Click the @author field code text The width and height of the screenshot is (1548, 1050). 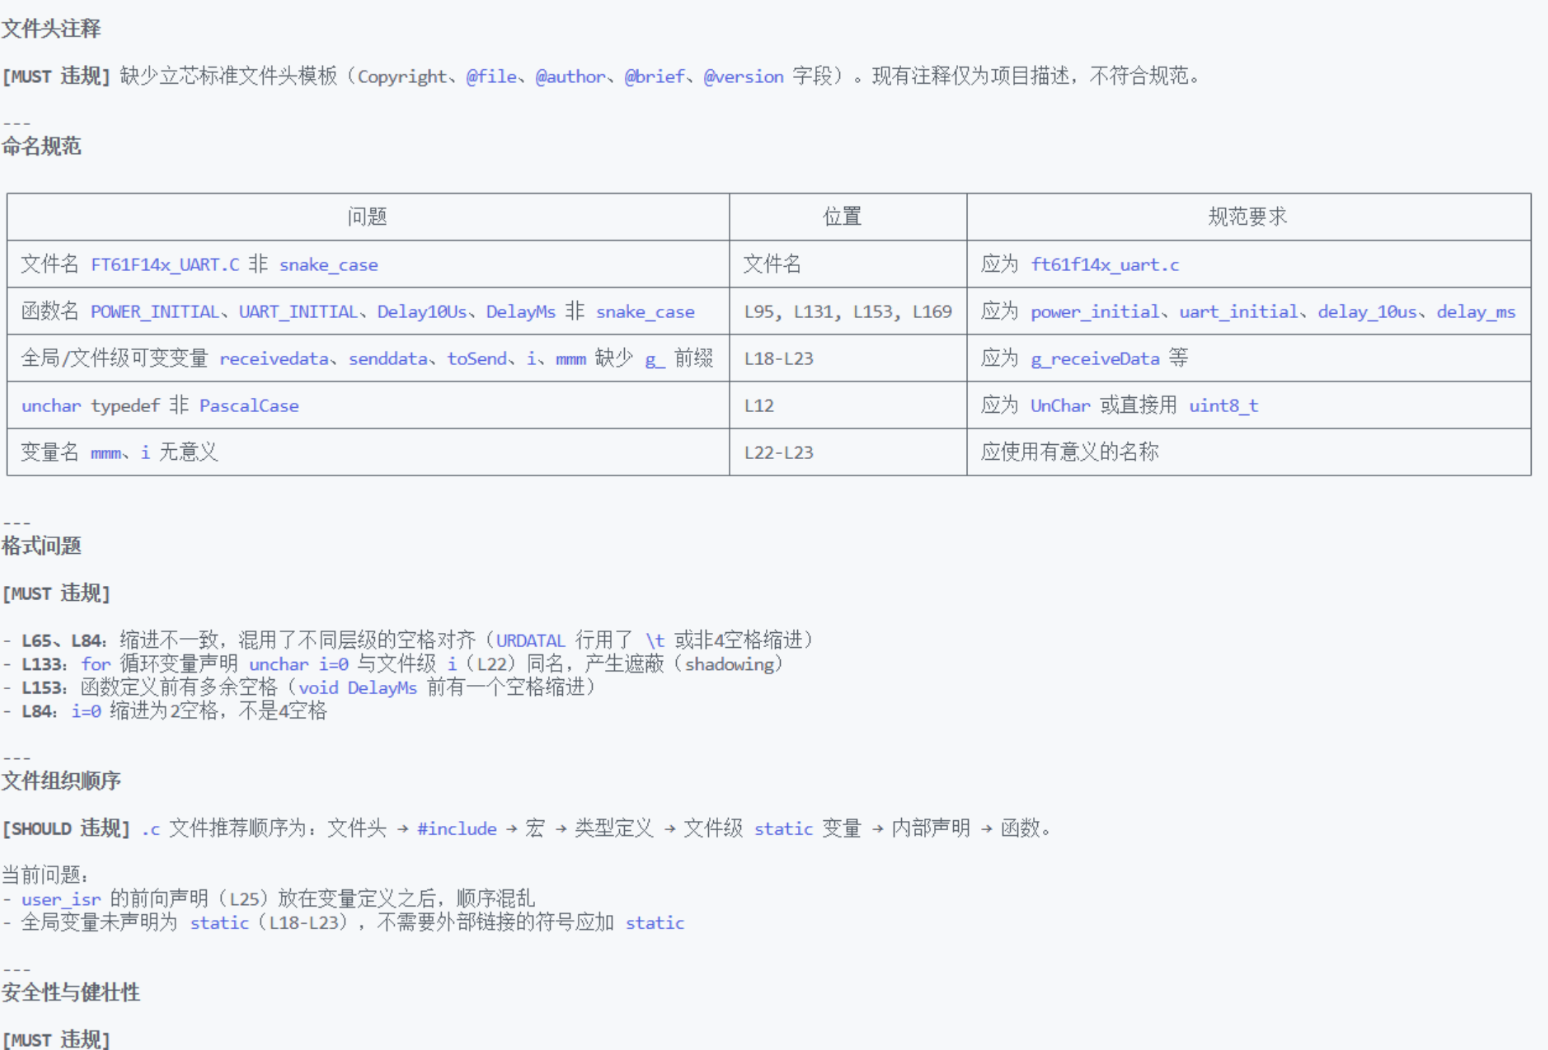pos(570,77)
